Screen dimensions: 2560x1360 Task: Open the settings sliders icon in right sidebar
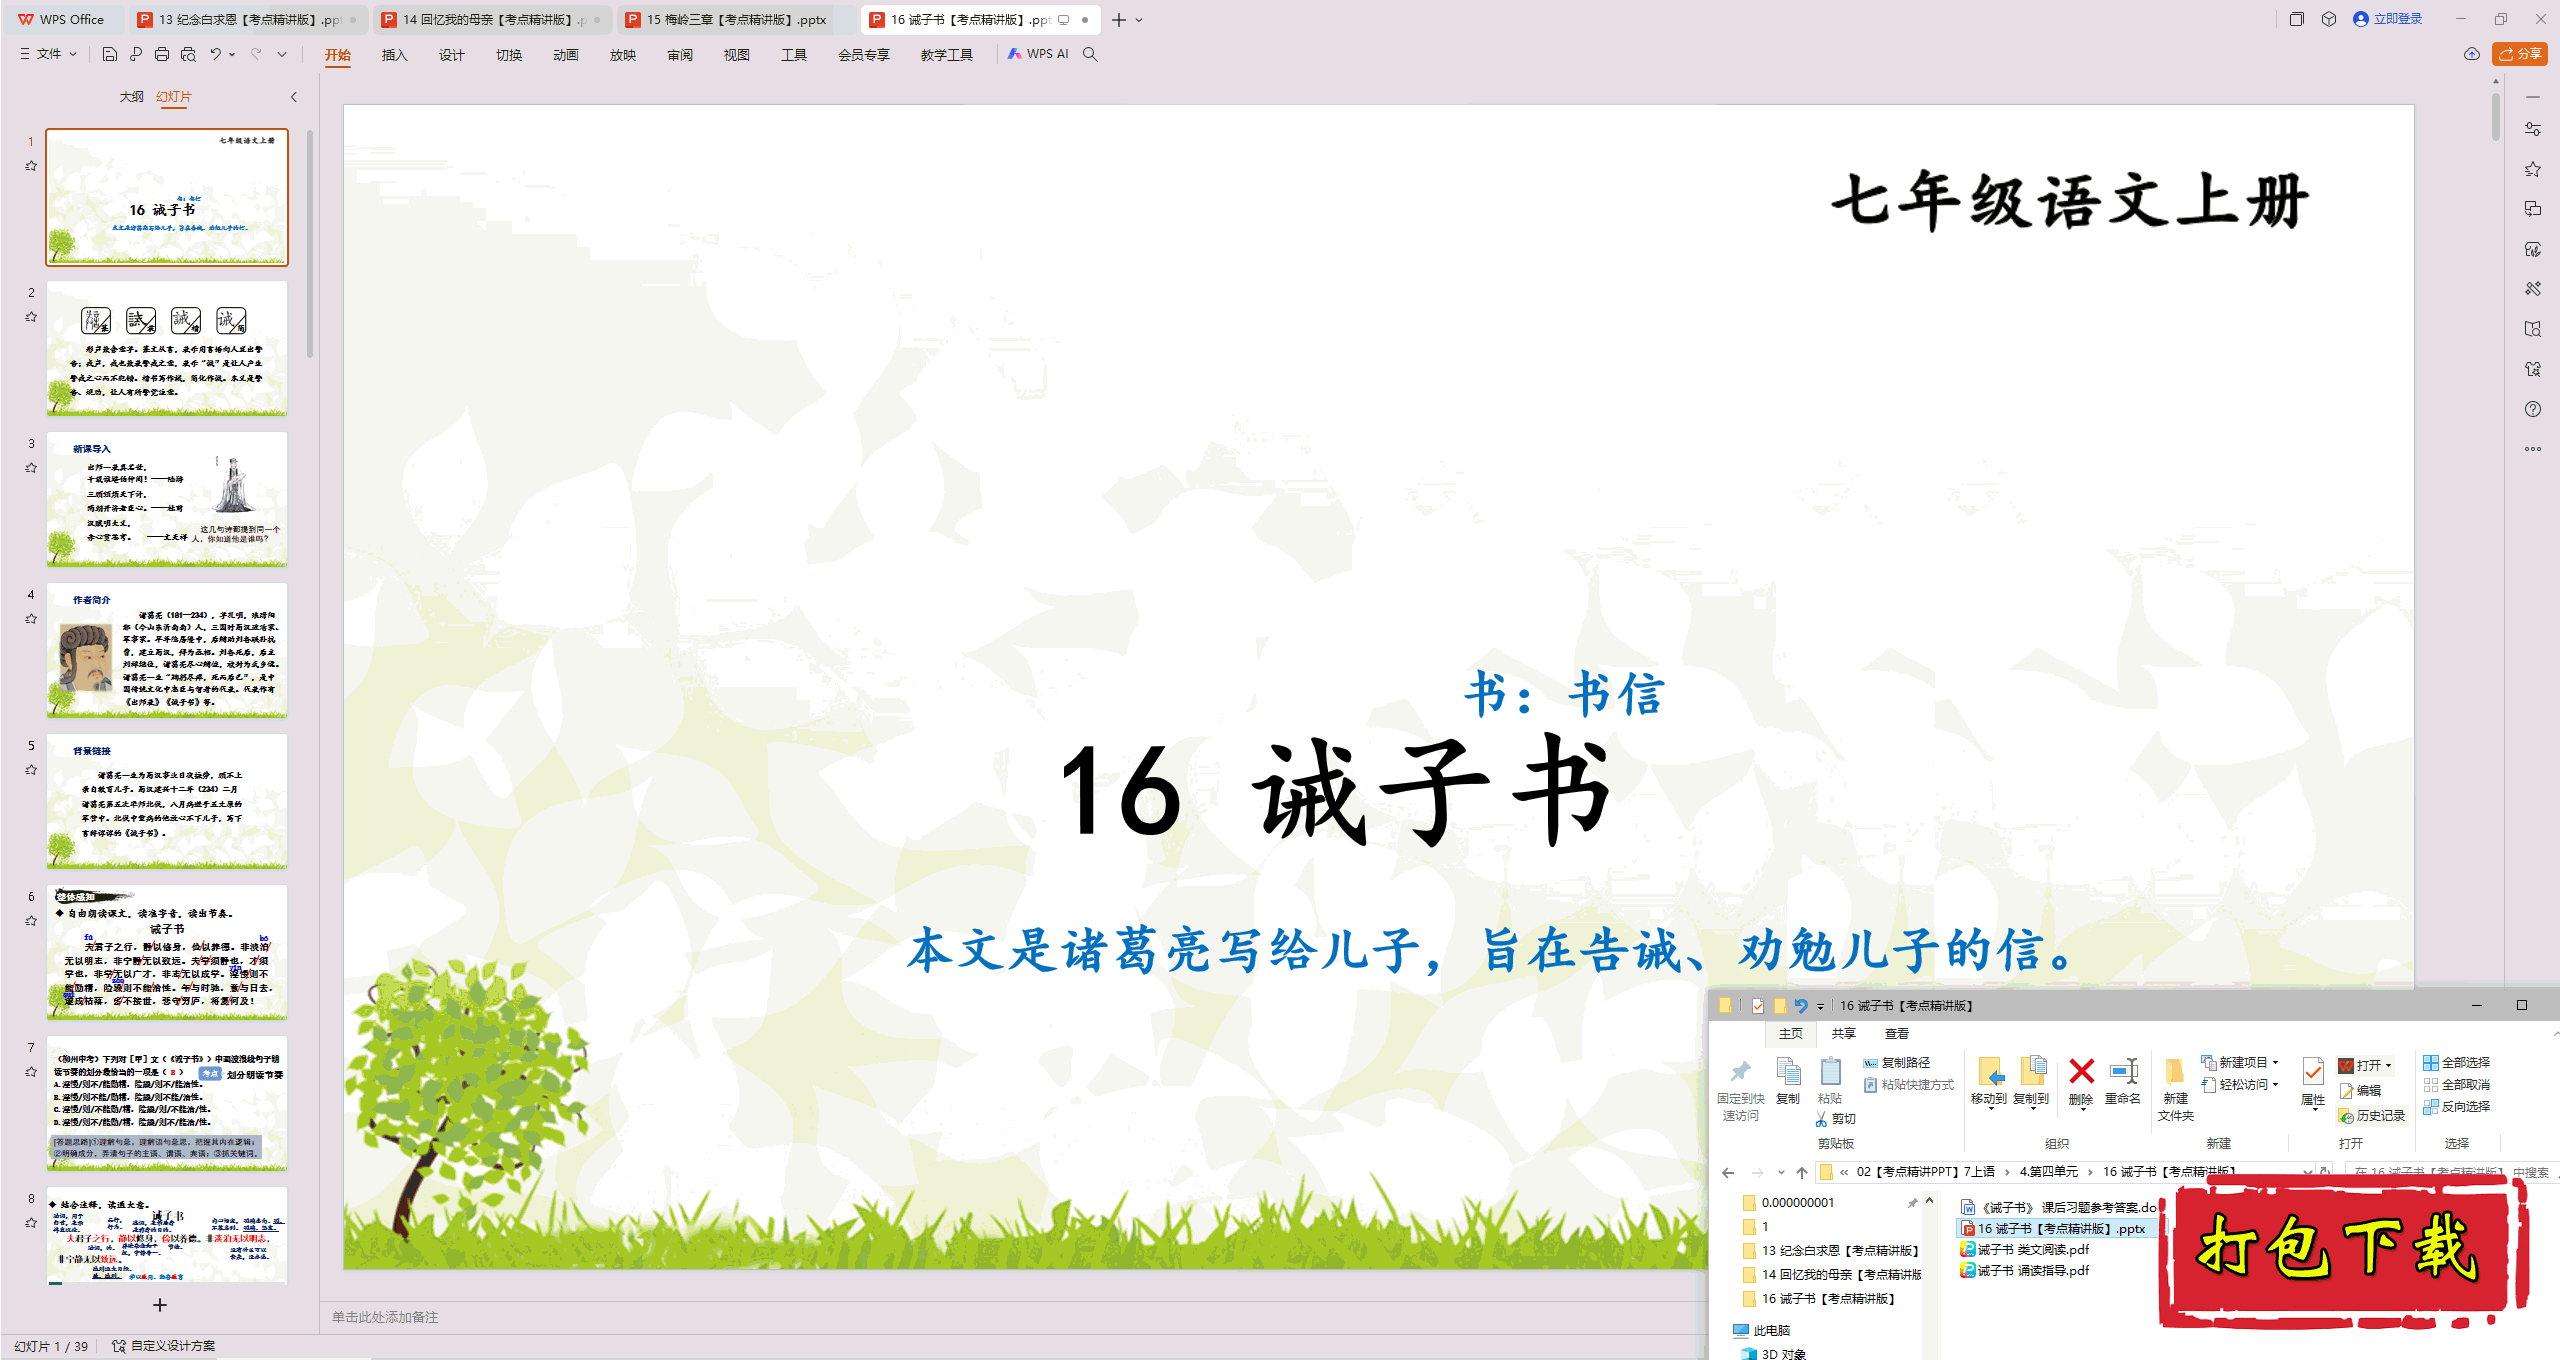point(2532,129)
